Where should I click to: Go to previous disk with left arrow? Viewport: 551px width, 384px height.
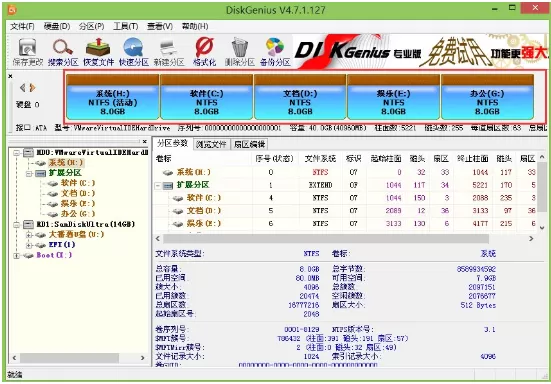(22, 87)
